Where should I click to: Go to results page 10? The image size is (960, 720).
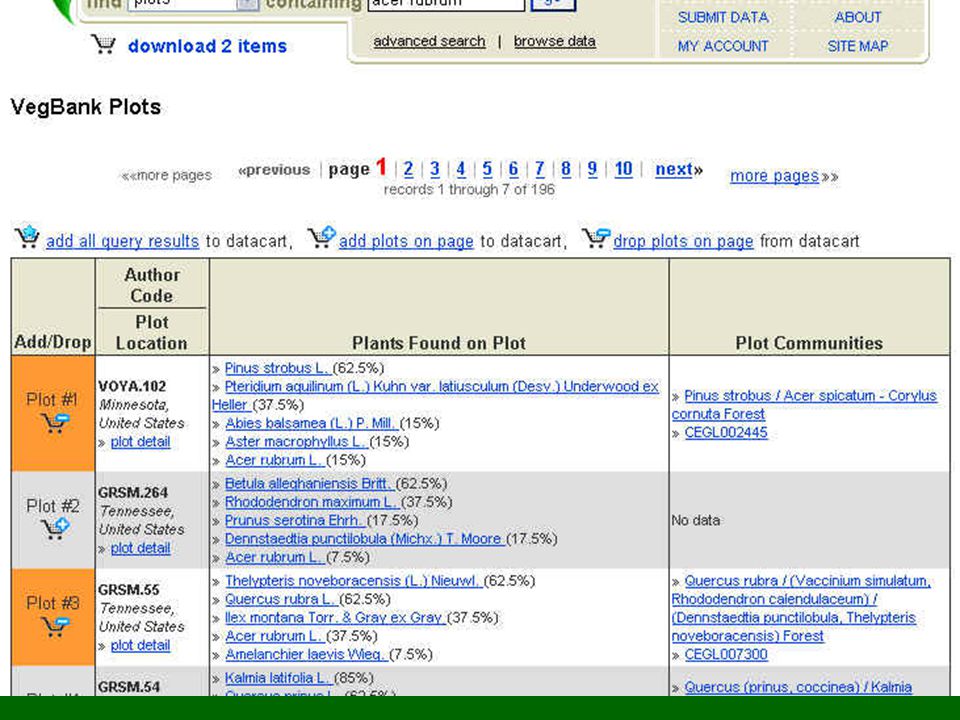(x=623, y=169)
